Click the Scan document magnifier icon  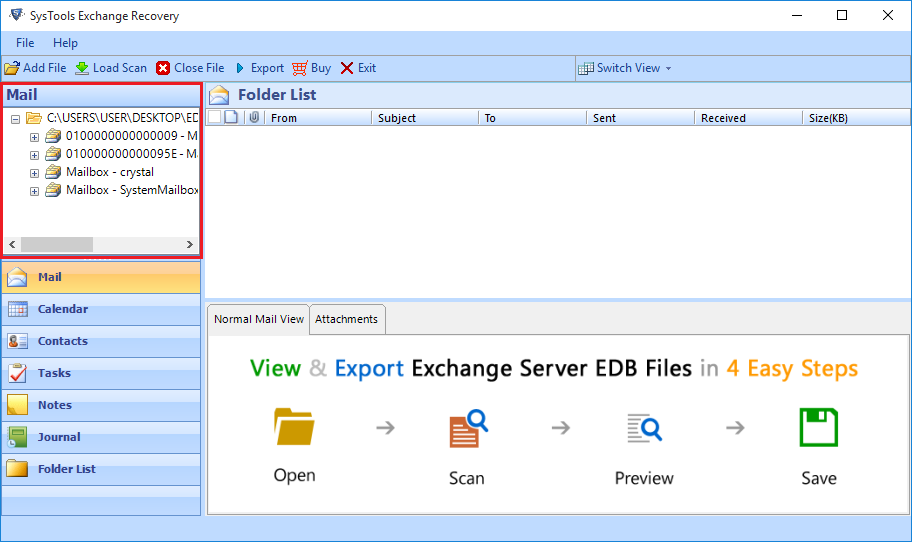[468, 429]
